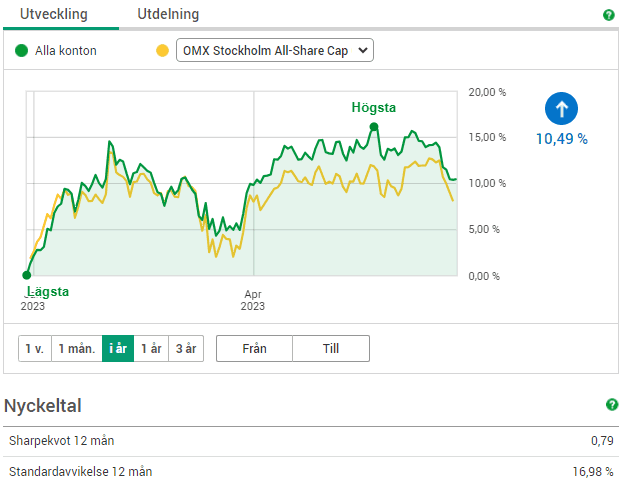Image resolution: width=625 pixels, height=486 pixels.
Task: Choose the 1 mån. period button
Action: [77, 348]
